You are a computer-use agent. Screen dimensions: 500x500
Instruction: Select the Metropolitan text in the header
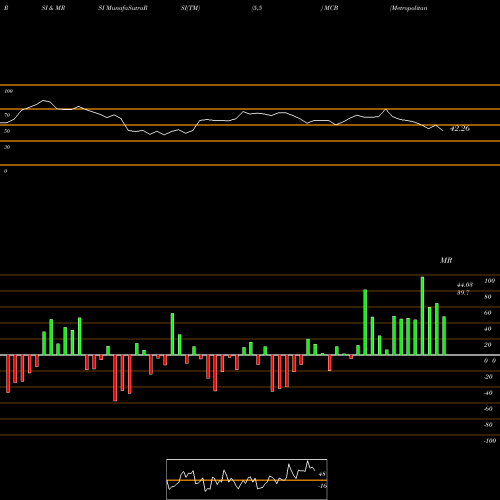[409, 8]
